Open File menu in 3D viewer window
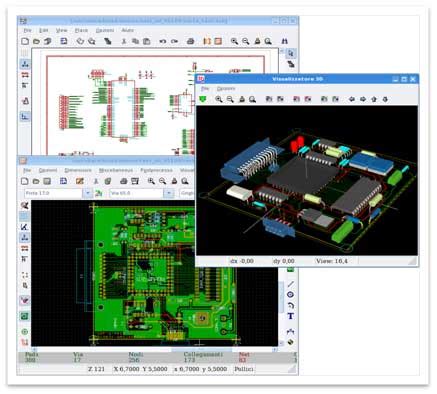 [205, 89]
